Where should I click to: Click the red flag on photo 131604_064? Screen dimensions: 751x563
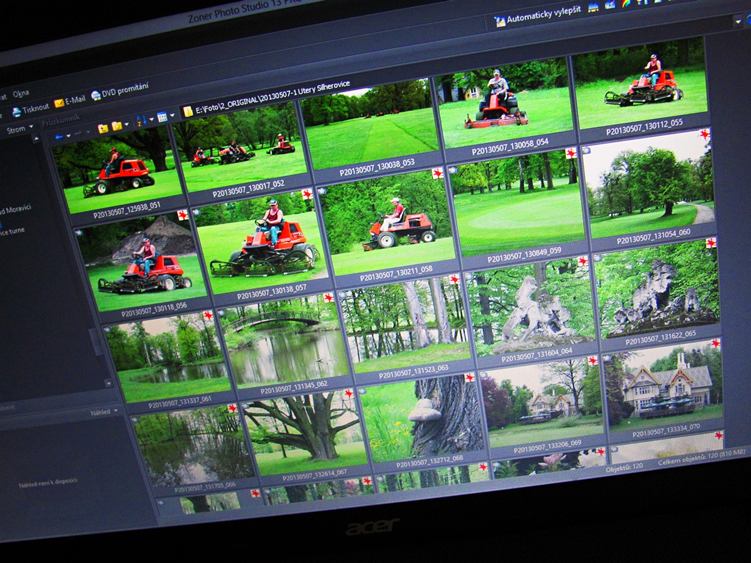click(x=582, y=261)
